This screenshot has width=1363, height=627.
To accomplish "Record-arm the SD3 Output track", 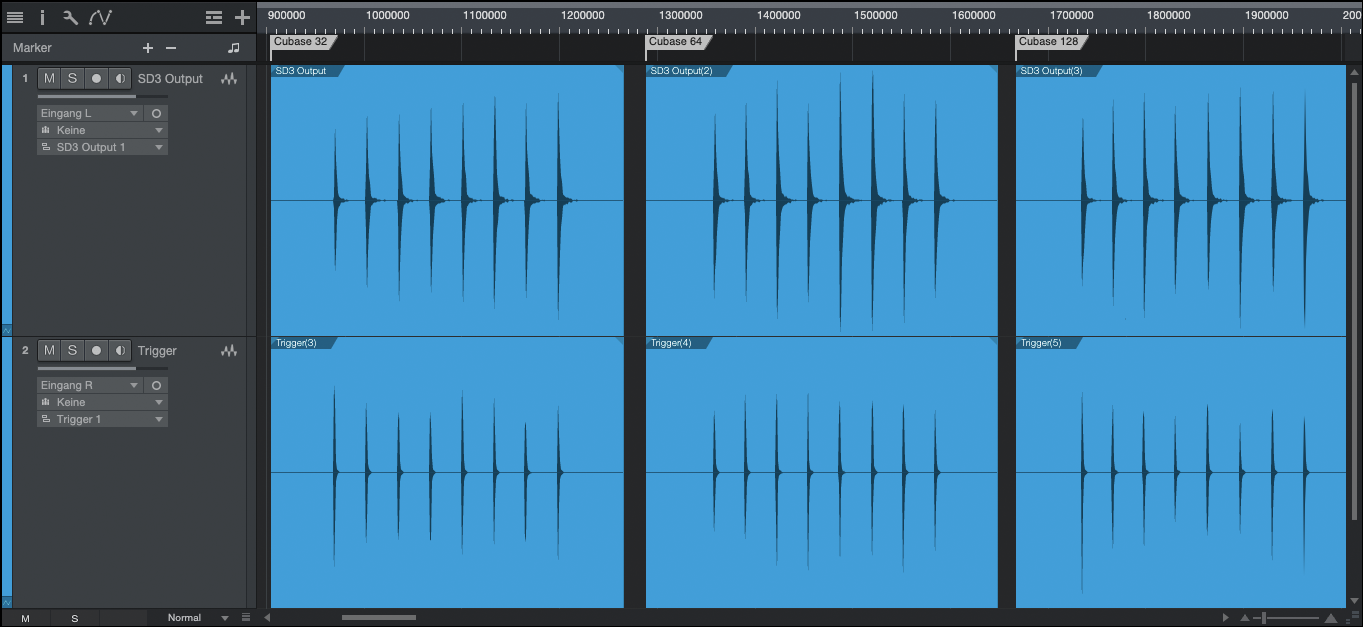I will click(x=96, y=79).
